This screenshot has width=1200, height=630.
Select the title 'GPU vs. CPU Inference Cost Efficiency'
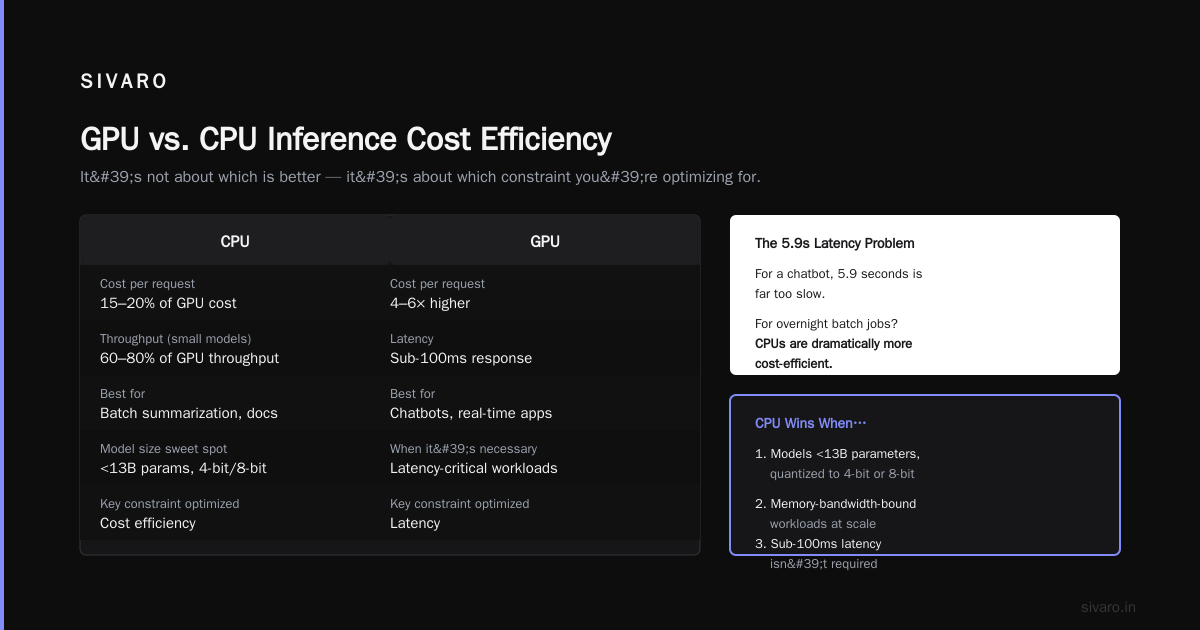345,139
